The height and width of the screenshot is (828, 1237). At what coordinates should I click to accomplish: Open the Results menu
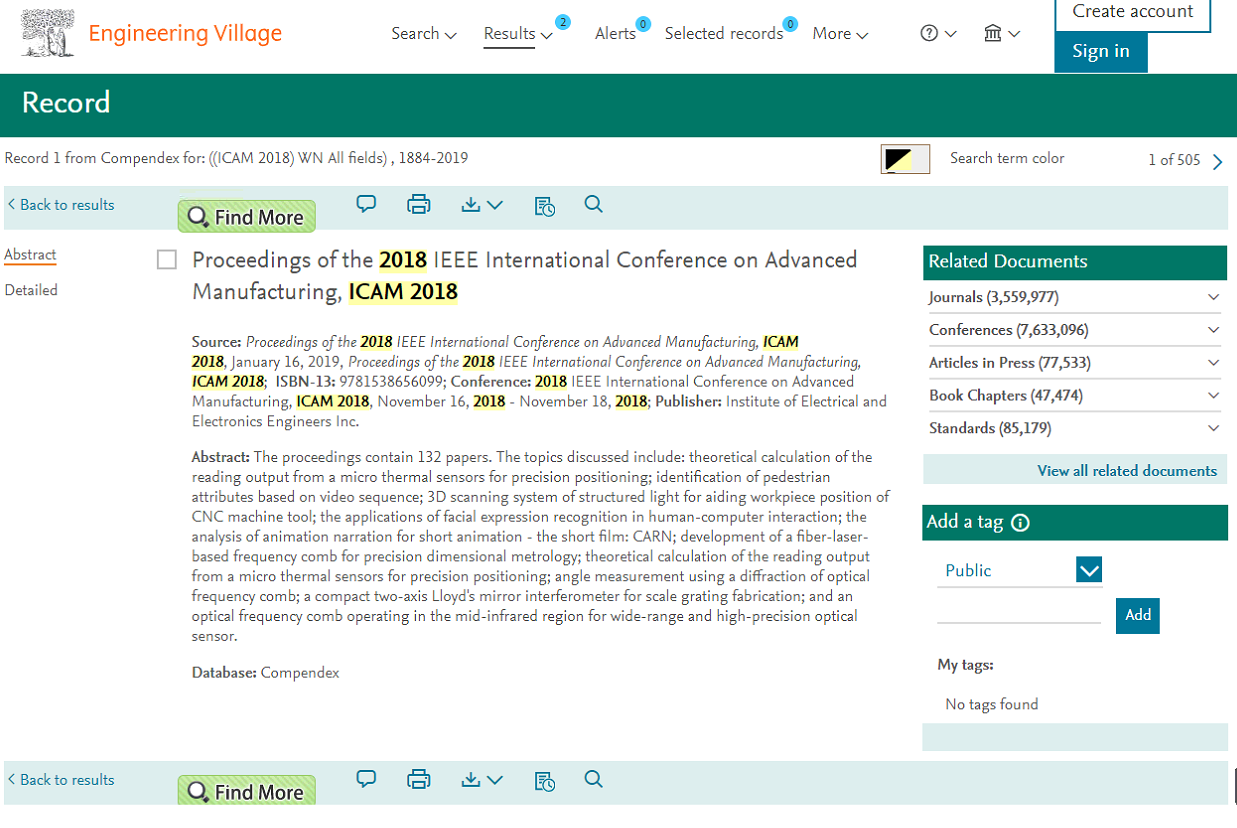click(x=518, y=34)
